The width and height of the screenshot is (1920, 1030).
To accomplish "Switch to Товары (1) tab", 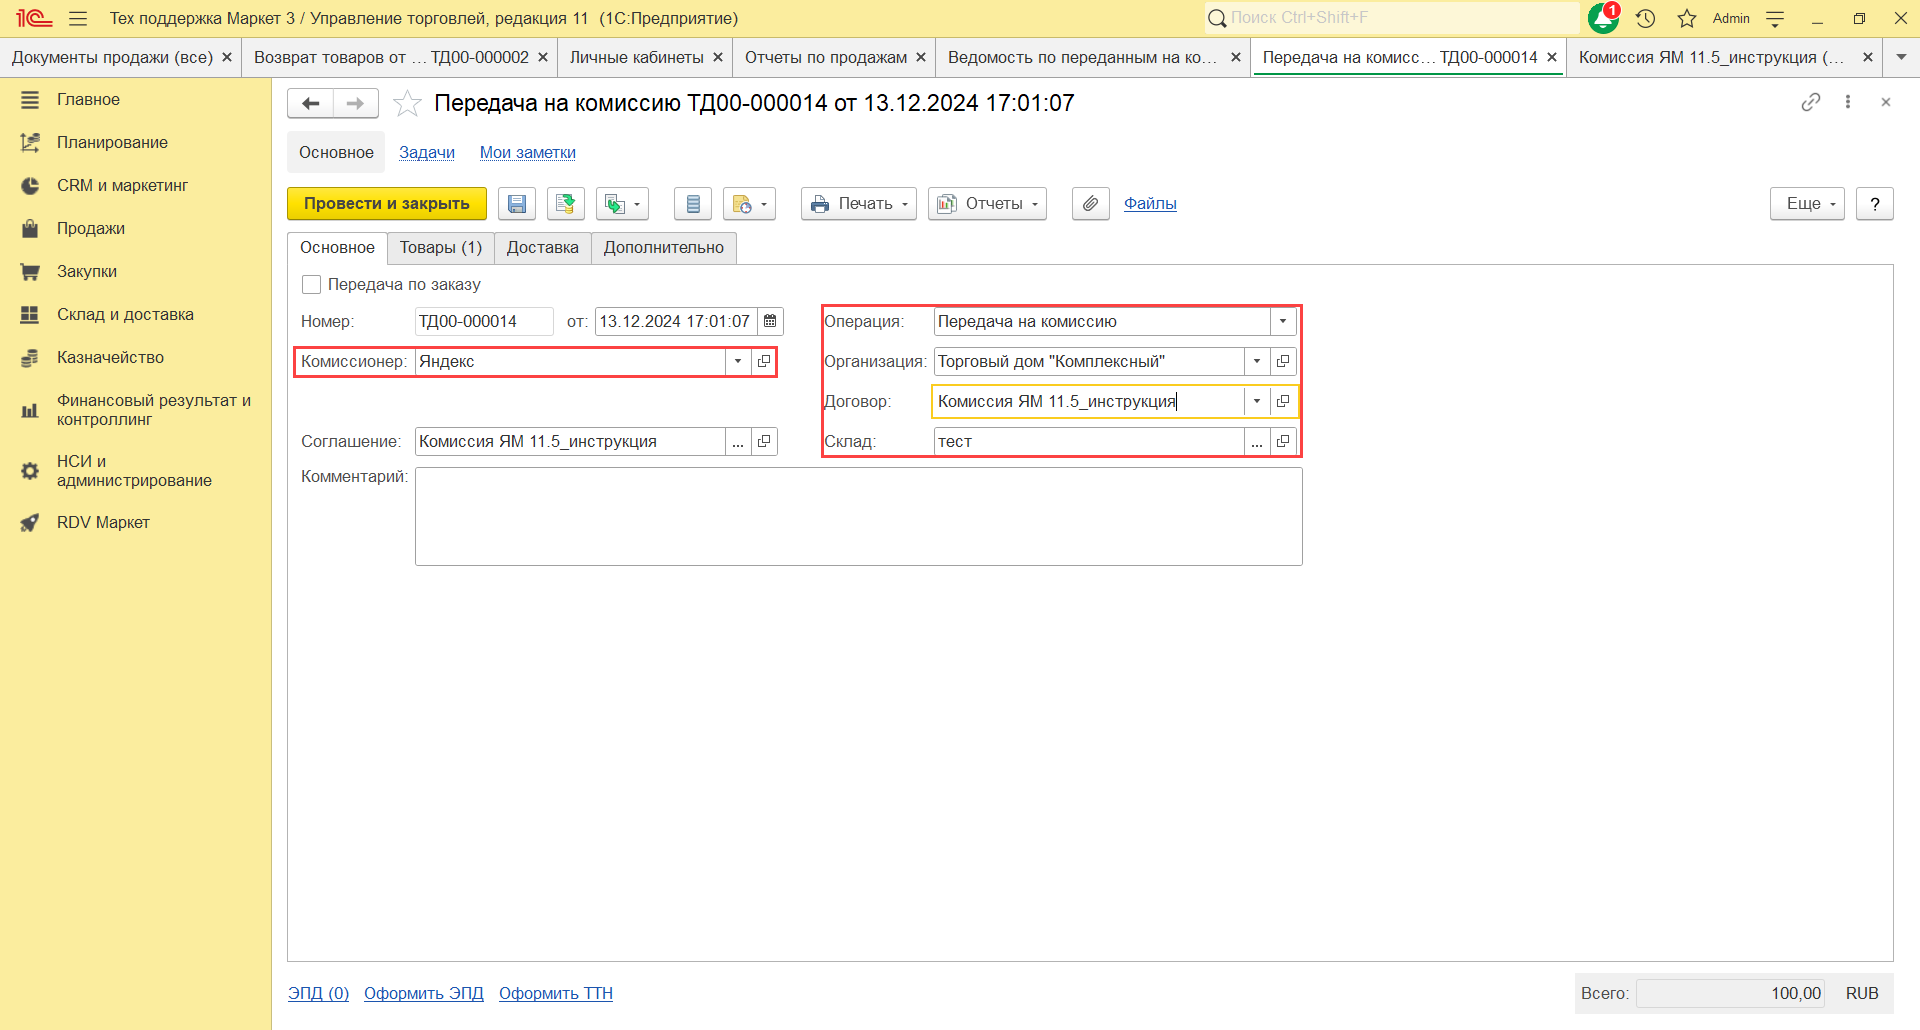I will tap(441, 248).
